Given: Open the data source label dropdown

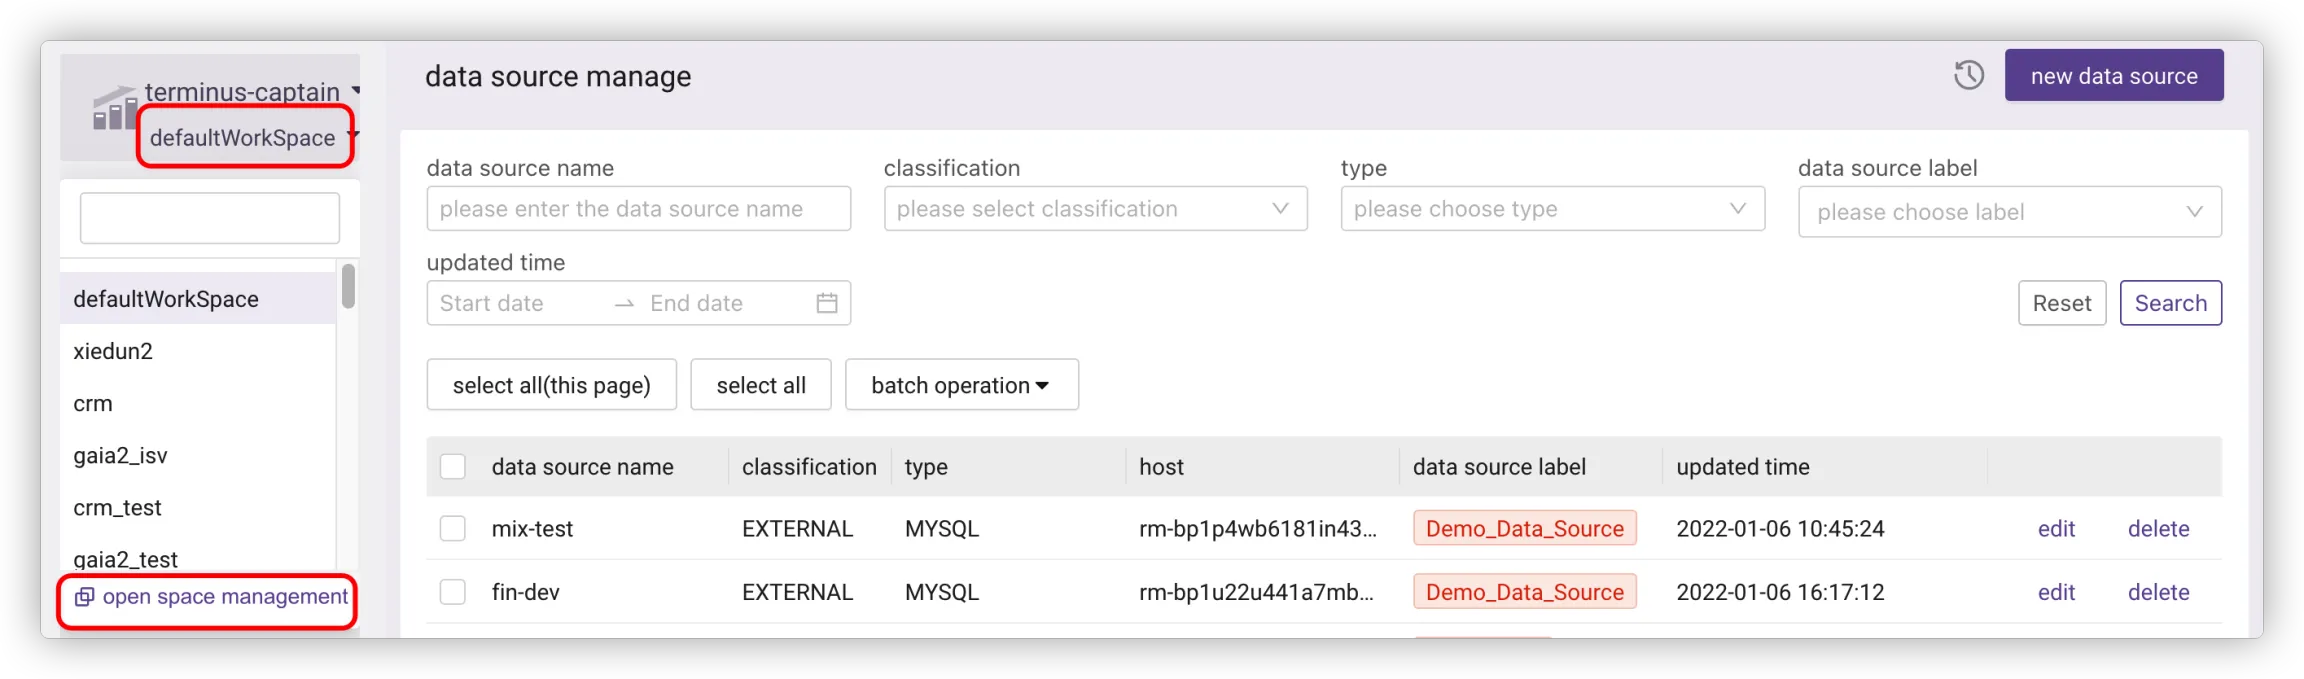Looking at the screenshot, I should [2009, 212].
